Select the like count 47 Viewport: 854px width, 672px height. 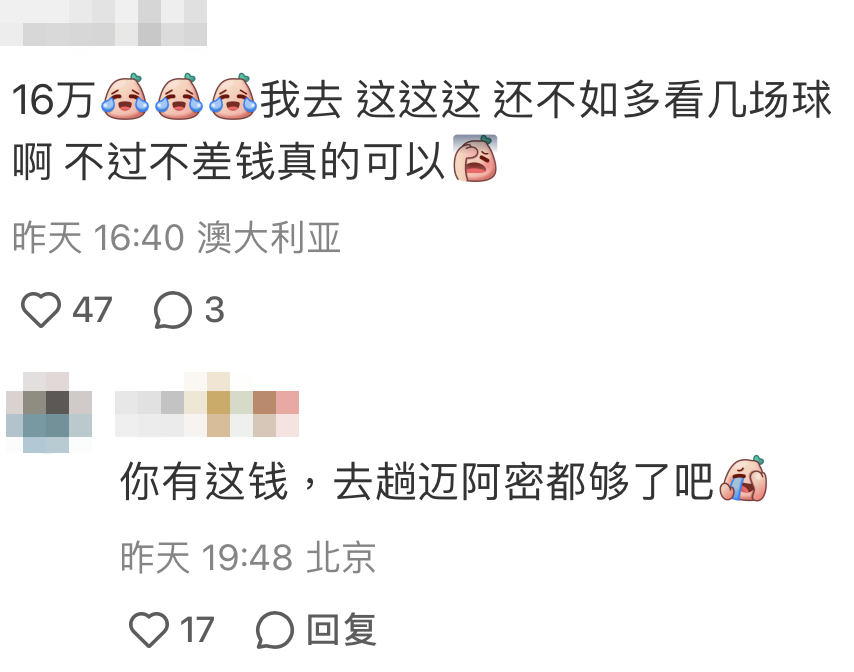(x=92, y=310)
